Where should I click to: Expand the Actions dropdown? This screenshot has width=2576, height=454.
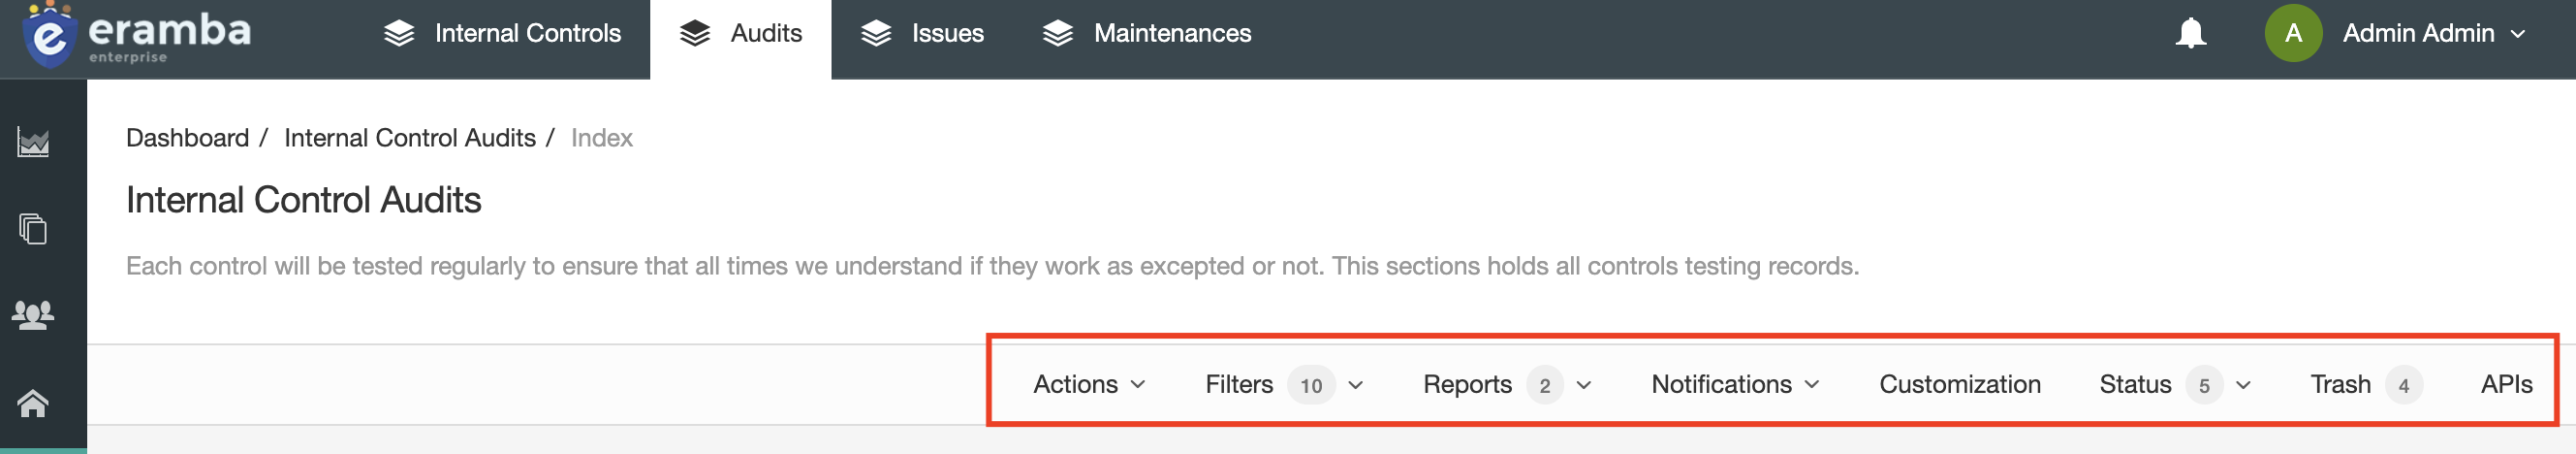click(1089, 384)
